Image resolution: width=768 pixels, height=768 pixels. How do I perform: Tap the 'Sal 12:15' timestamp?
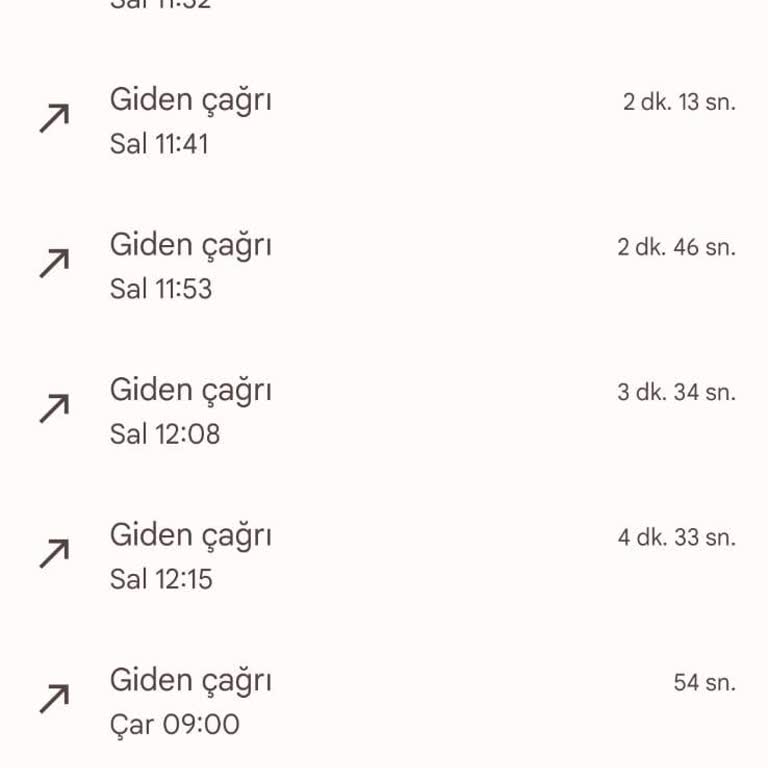(161, 579)
